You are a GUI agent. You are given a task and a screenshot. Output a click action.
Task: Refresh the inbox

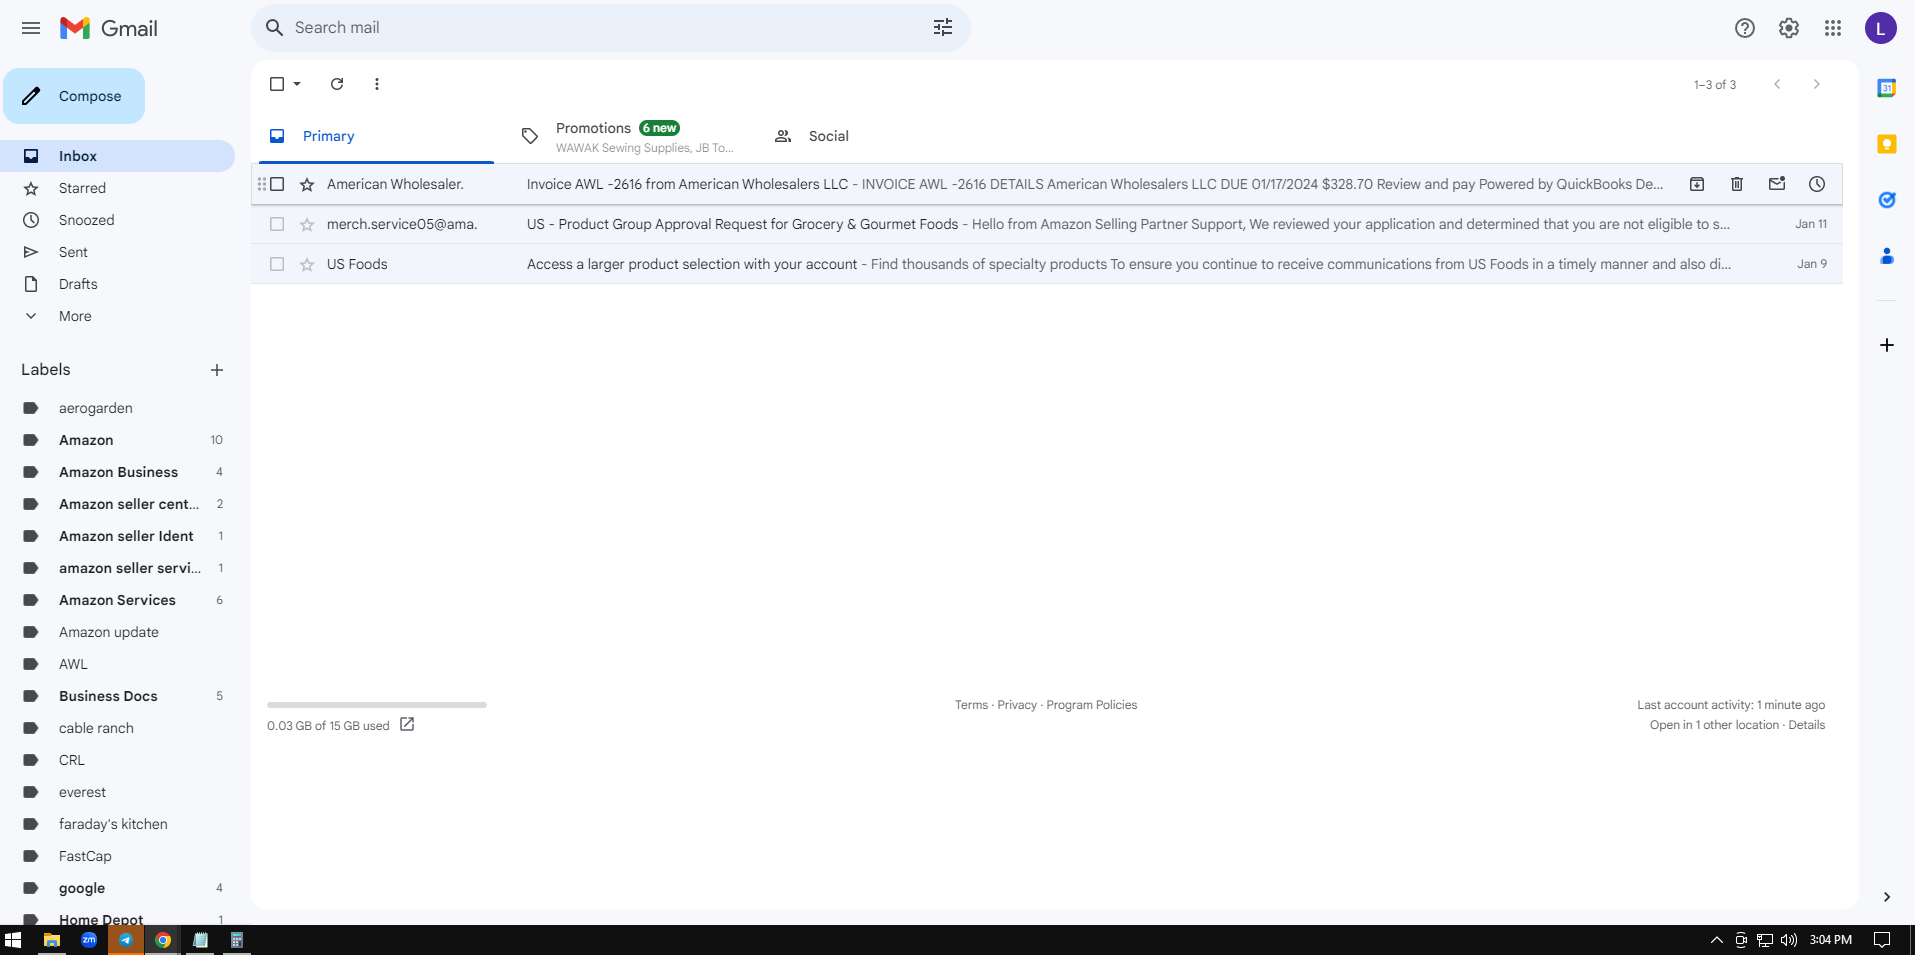(337, 84)
